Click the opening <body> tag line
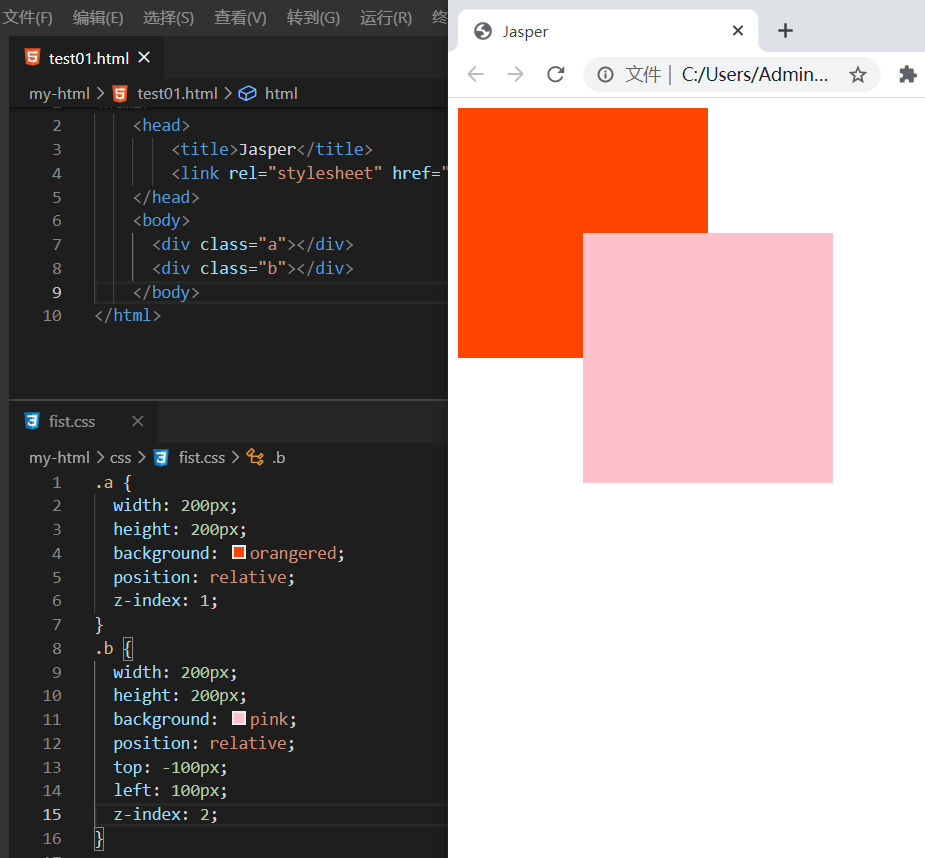This screenshot has height=858, width=925. pyautogui.click(x=162, y=221)
